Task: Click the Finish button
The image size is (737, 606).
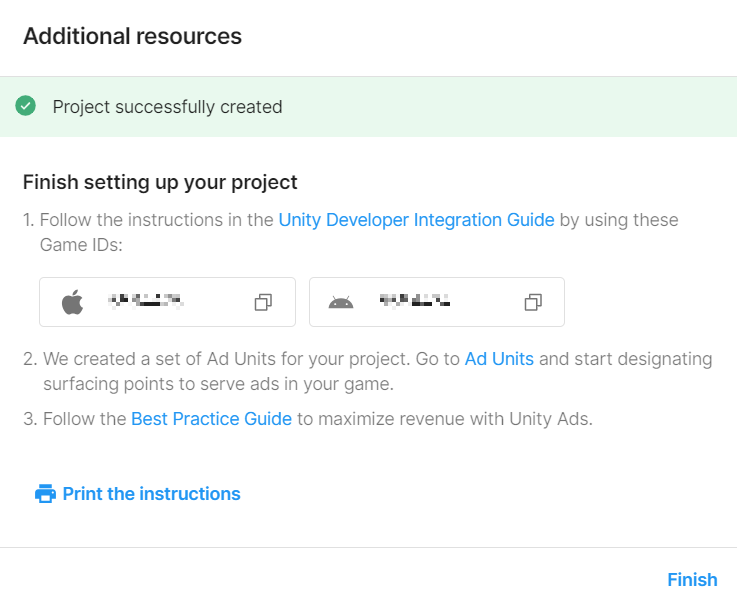Action: (692, 580)
